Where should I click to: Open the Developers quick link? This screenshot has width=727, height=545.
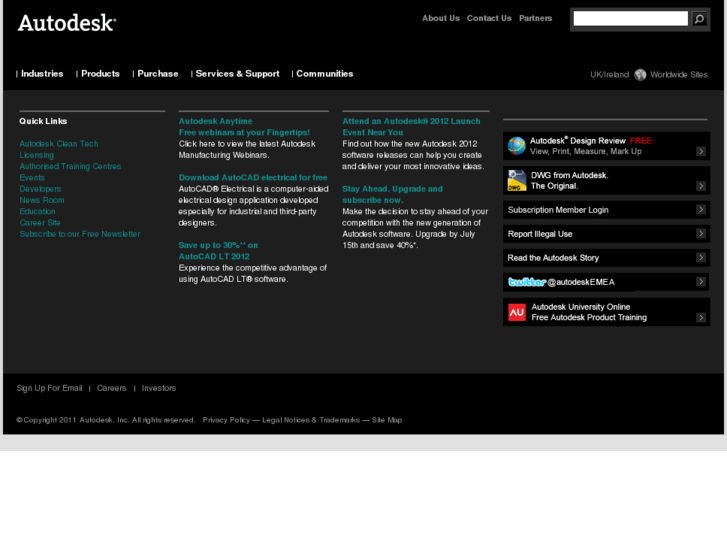(40, 189)
